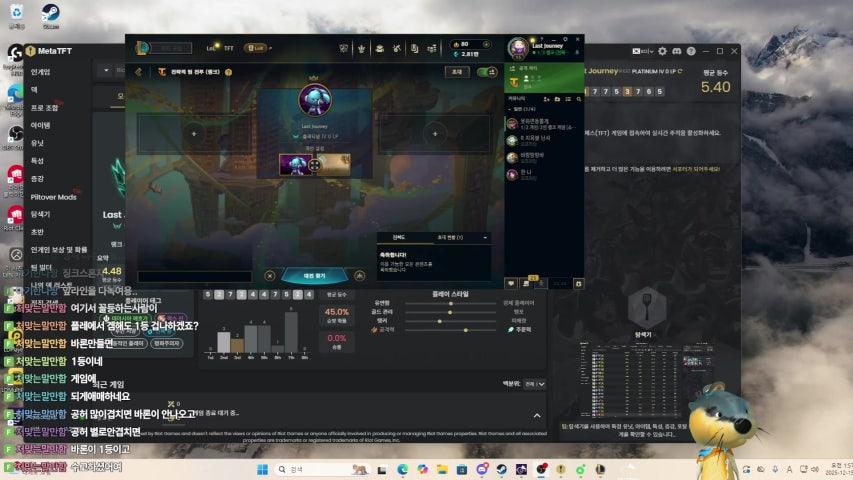The height and width of the screenshot is (480, 853).
Task: Click the first friend in the social list
Action: [x=544, y=124]
